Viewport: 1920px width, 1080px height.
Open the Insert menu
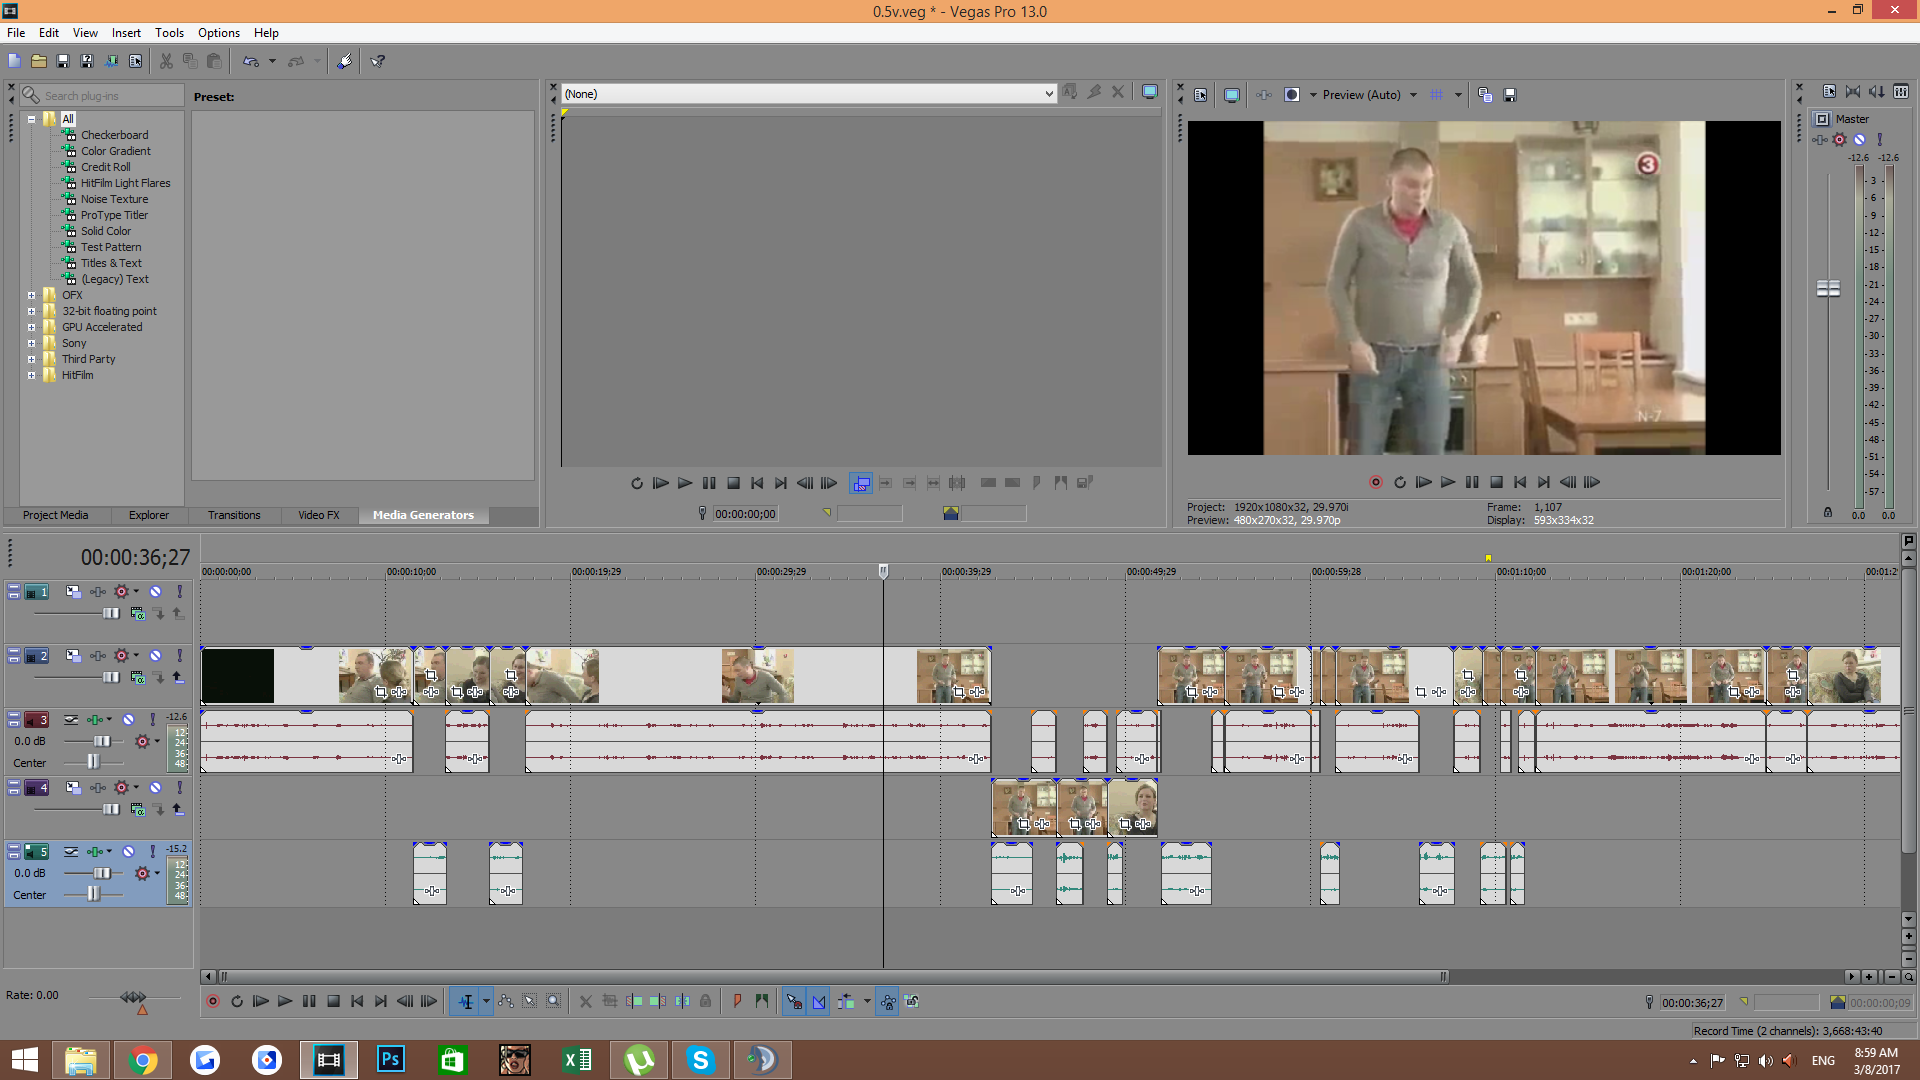click(126, 32)
